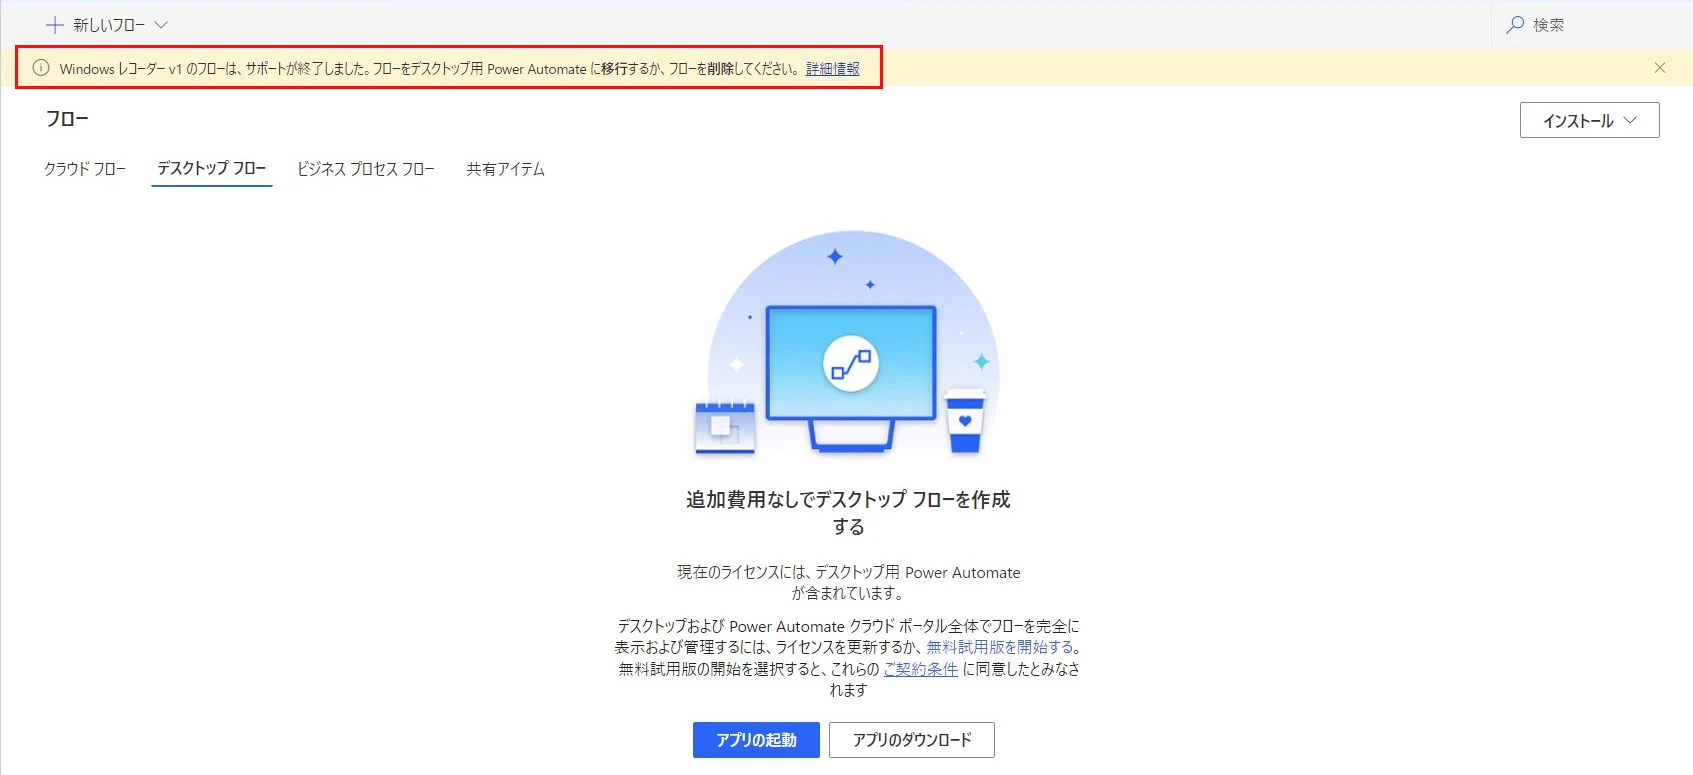
Task: Switch to the クラウド フロー tab
Action: tap(85, 169)
